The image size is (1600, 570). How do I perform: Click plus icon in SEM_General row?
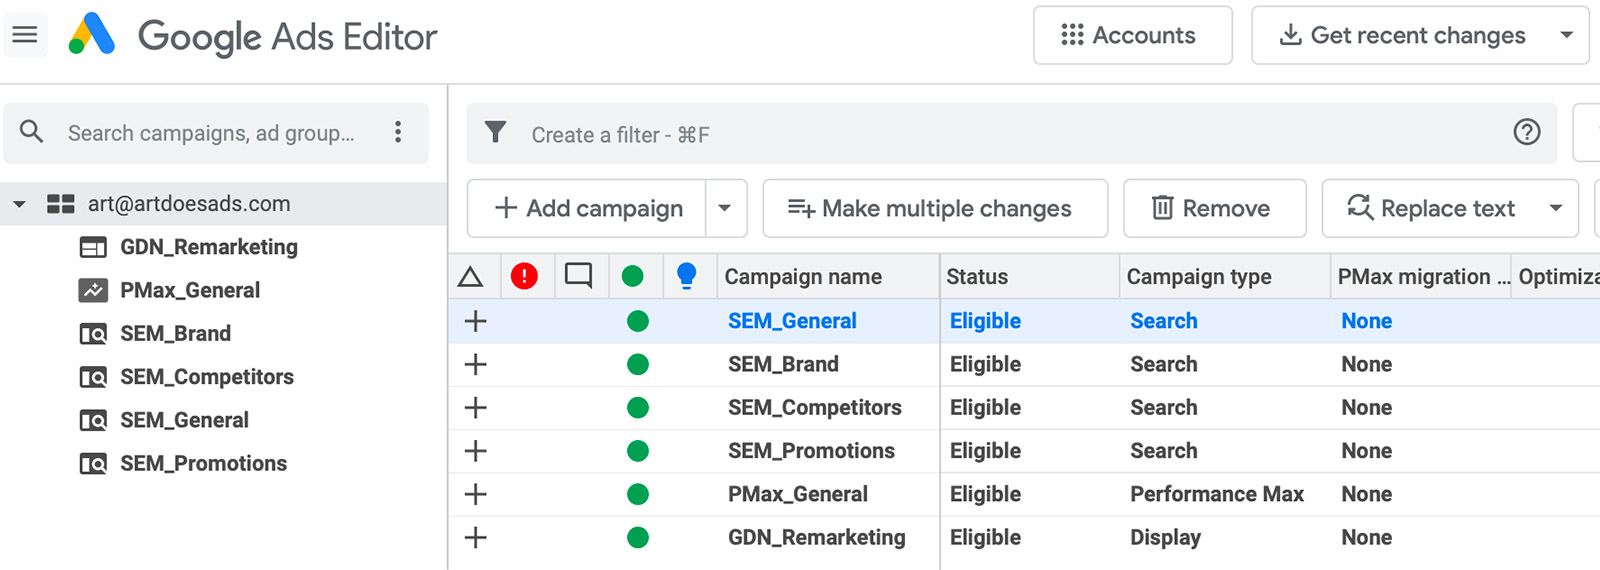476,321
